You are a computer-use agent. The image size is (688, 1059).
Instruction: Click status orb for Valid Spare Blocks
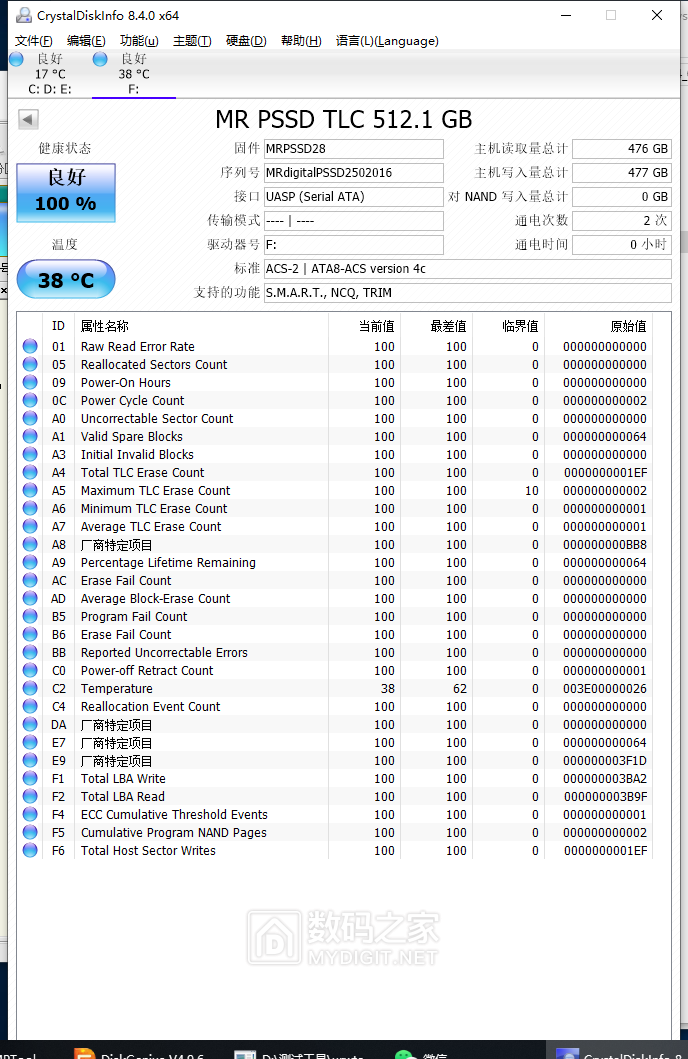30,436
